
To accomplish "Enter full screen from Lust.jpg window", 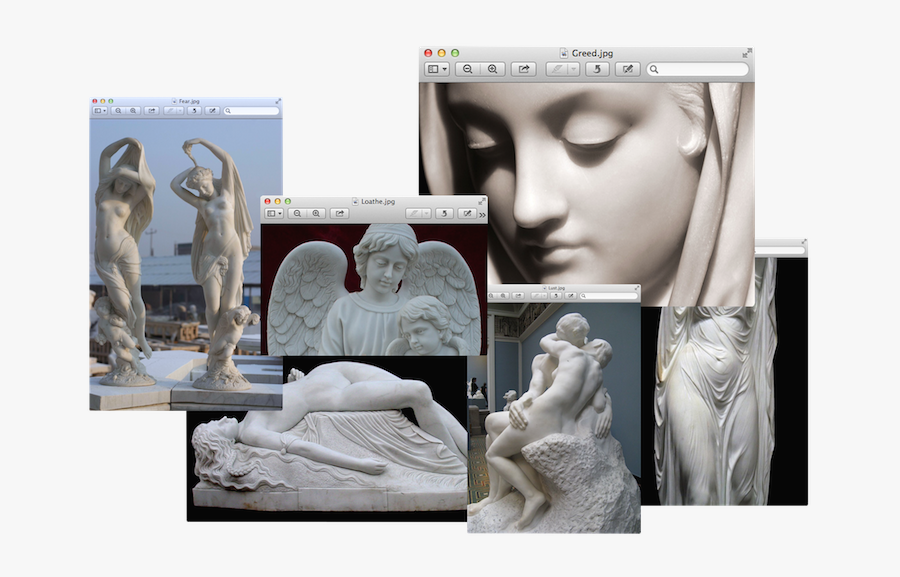I will coord(637,288).
